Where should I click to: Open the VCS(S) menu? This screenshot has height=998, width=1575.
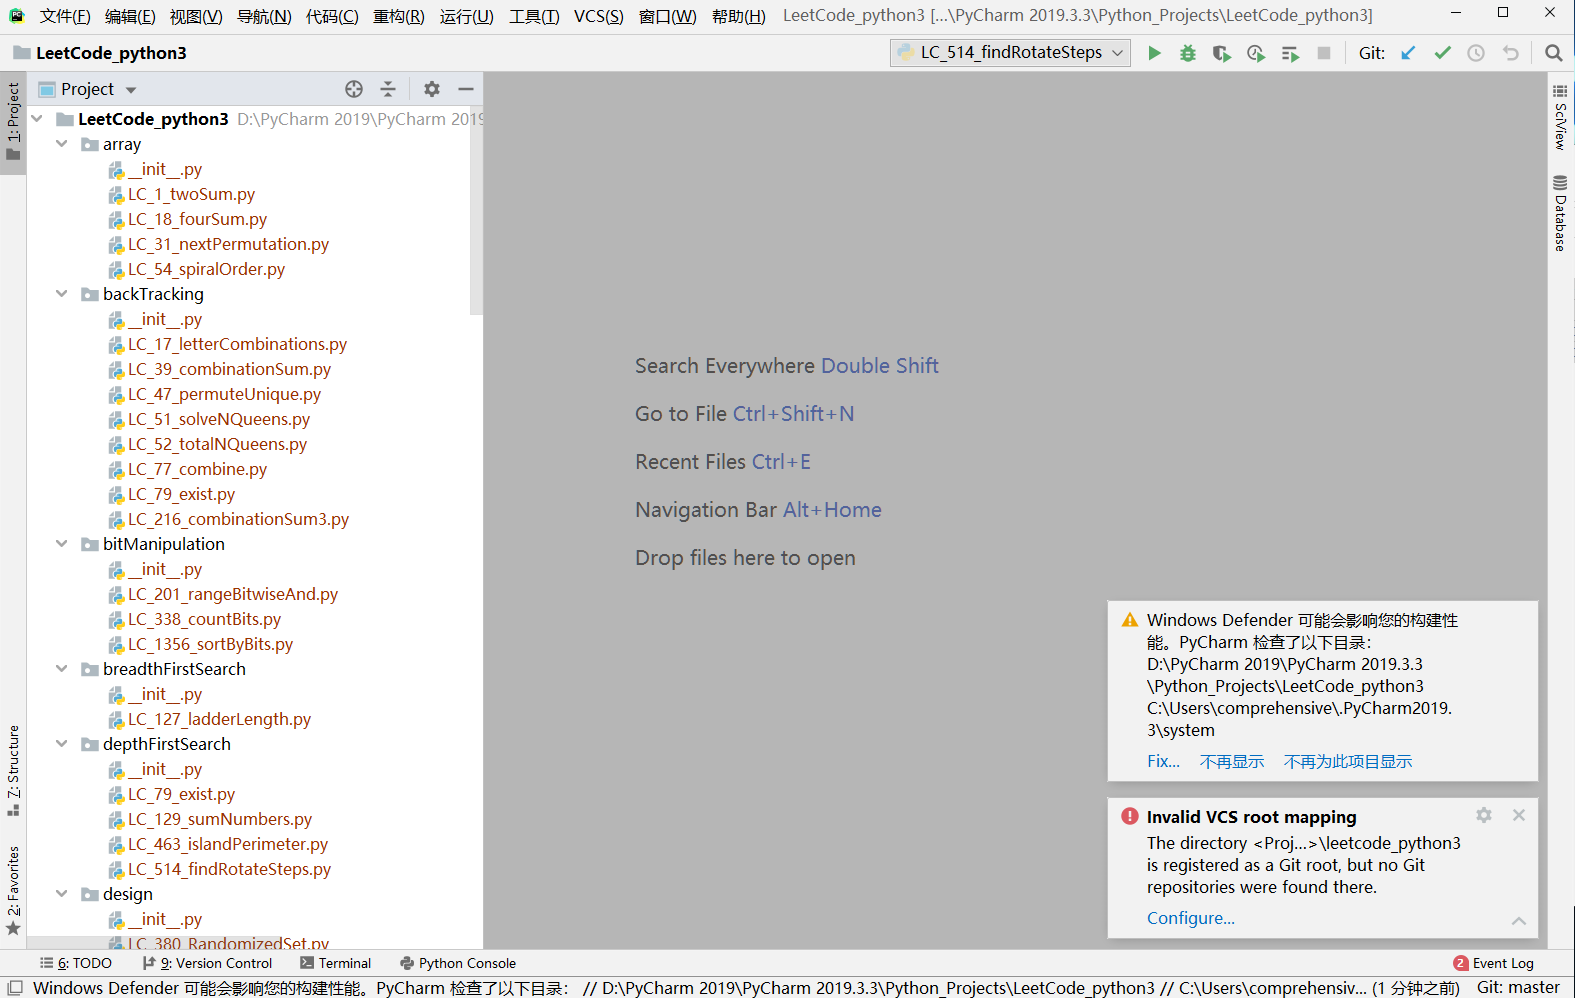point(599,16)
